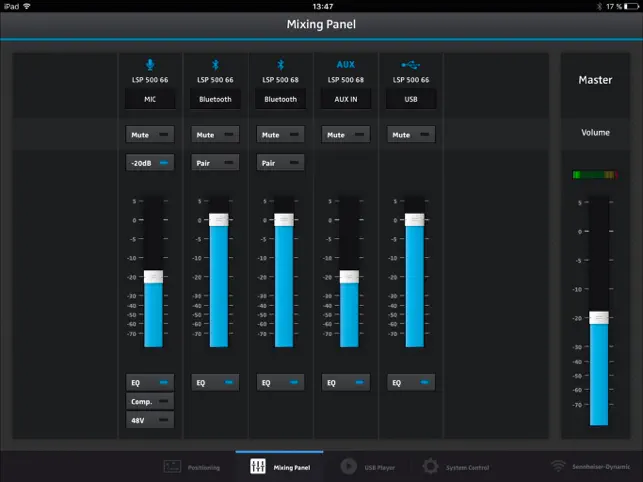Tap the 13:47 clock in status bar
This screenshot has width=643, height=482.
coord(323,6)
